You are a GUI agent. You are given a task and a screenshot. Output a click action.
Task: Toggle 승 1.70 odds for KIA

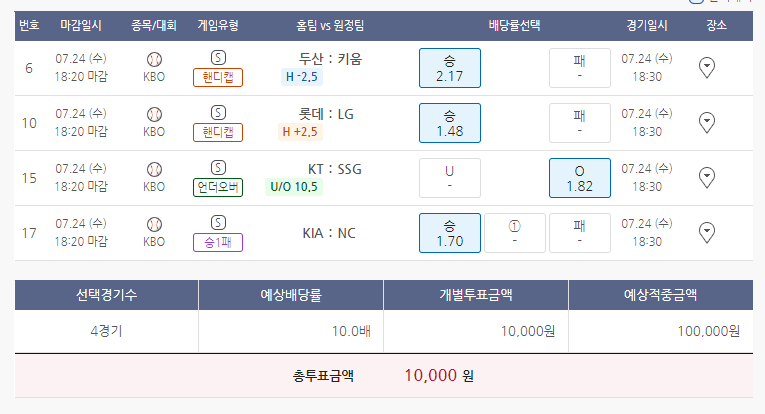pos(449,233)
